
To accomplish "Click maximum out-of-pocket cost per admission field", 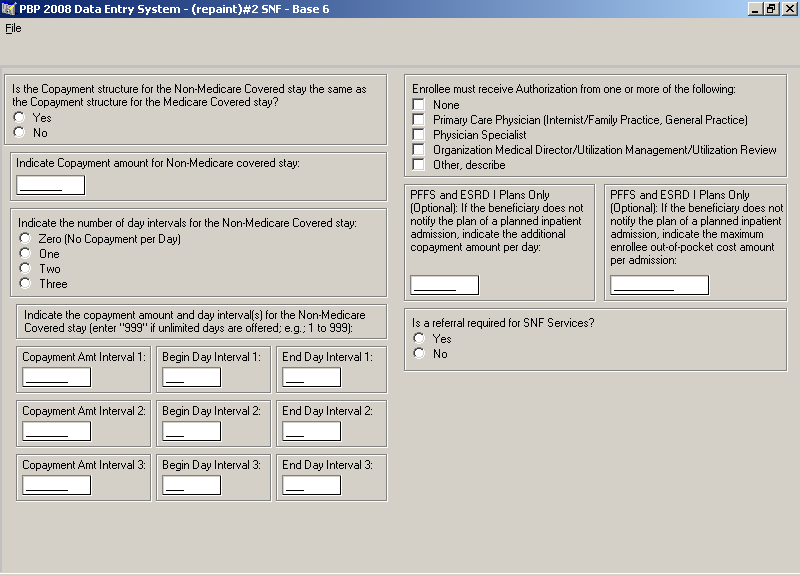I will pos(660,285).
